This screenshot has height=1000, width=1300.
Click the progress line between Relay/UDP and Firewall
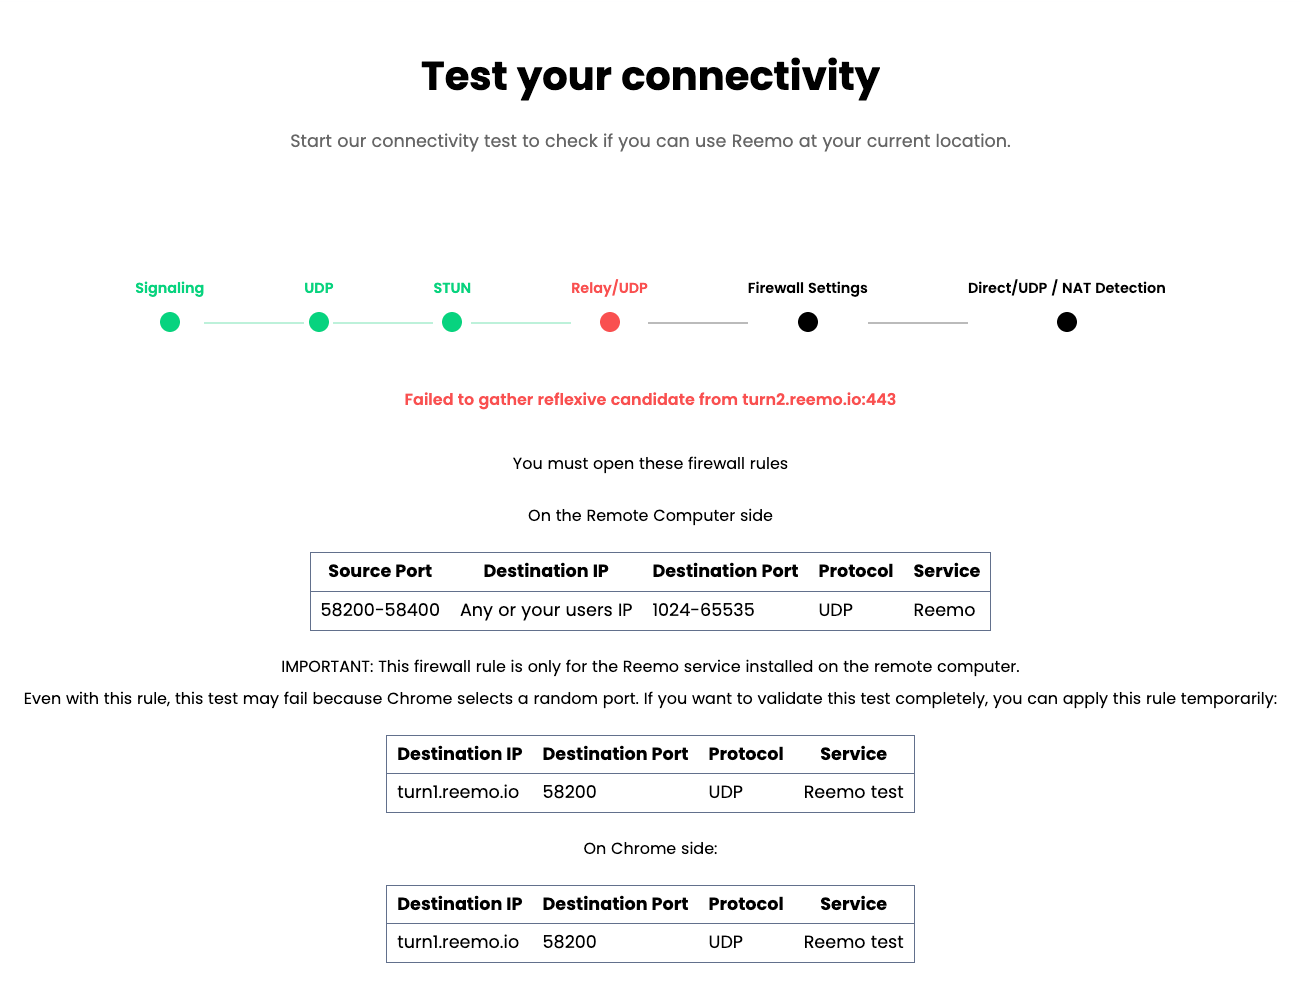(x=698, y=323)
